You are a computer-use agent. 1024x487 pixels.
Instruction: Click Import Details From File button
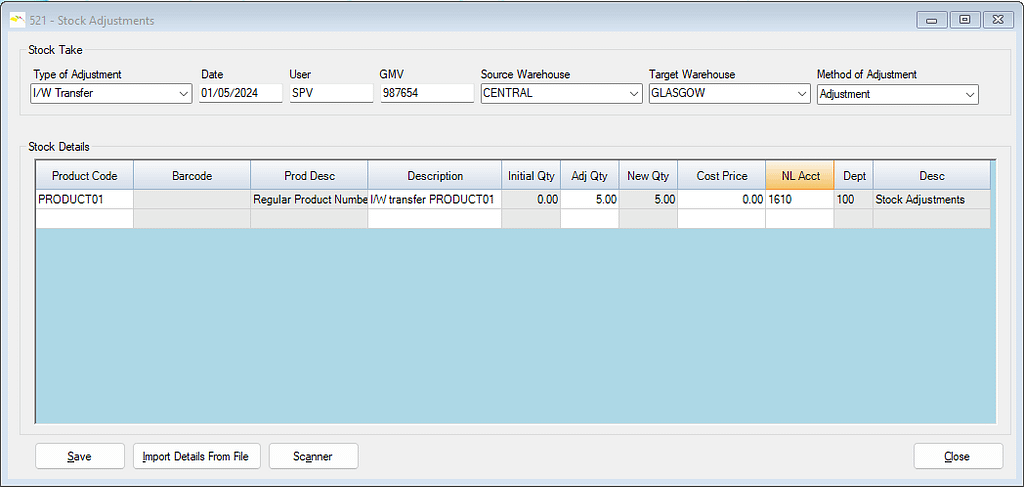pyautogui.click(x=196, y=456)
